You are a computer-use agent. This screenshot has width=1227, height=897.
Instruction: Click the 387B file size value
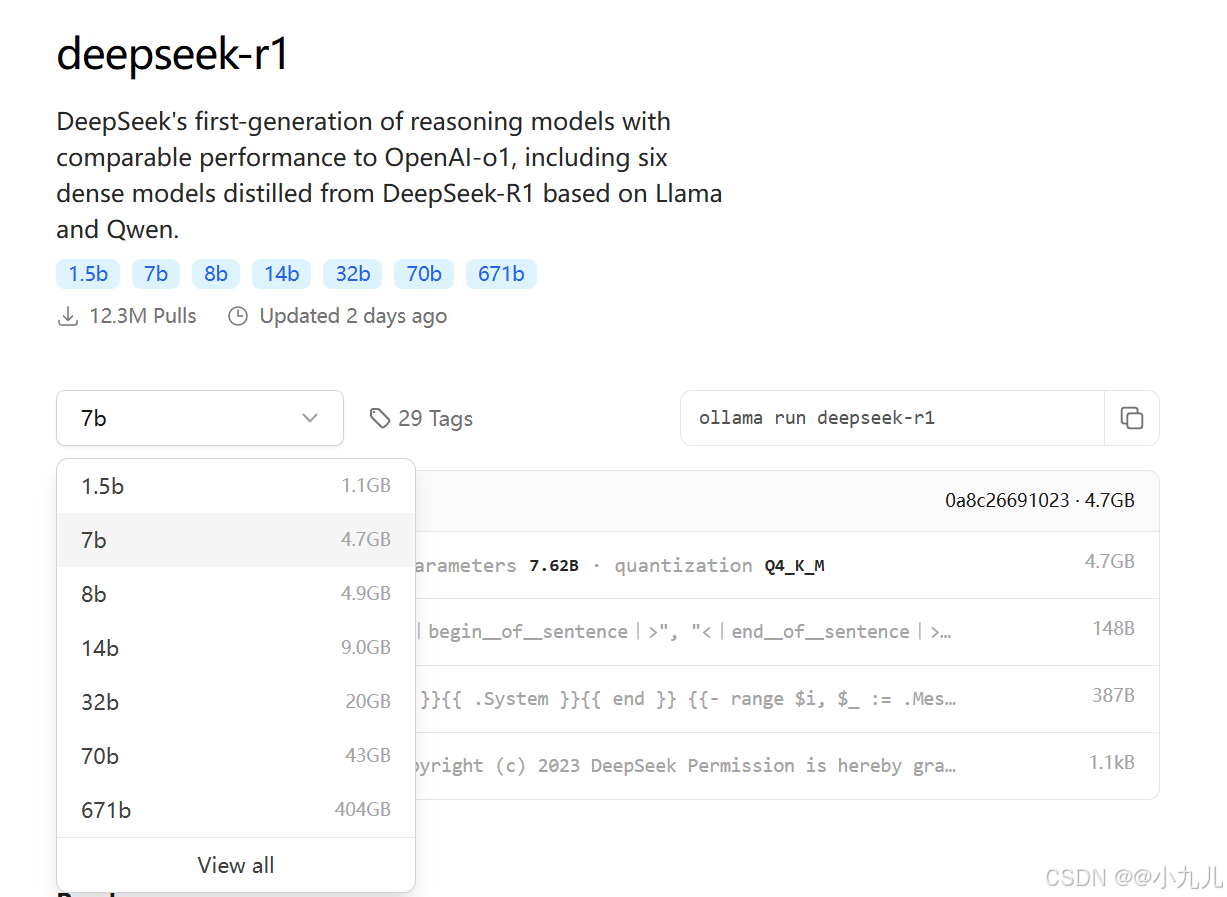[x=1113, y=695]
